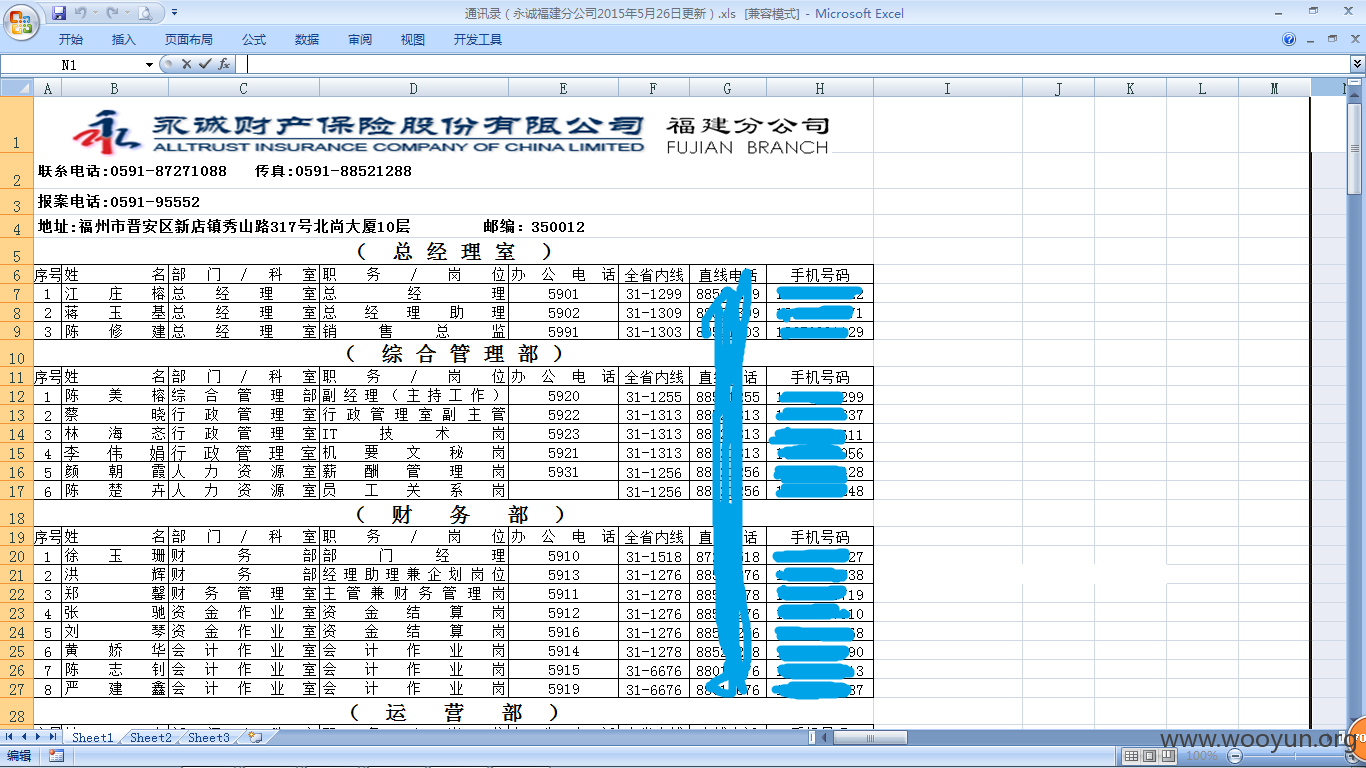Open print preview from the quick toolbar
This screenshot has width=1366, height=768.
[x=145, y=13]
